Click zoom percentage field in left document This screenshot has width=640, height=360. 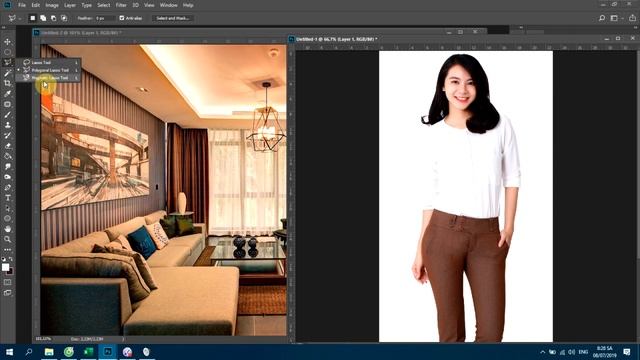[x=43, y=339]
